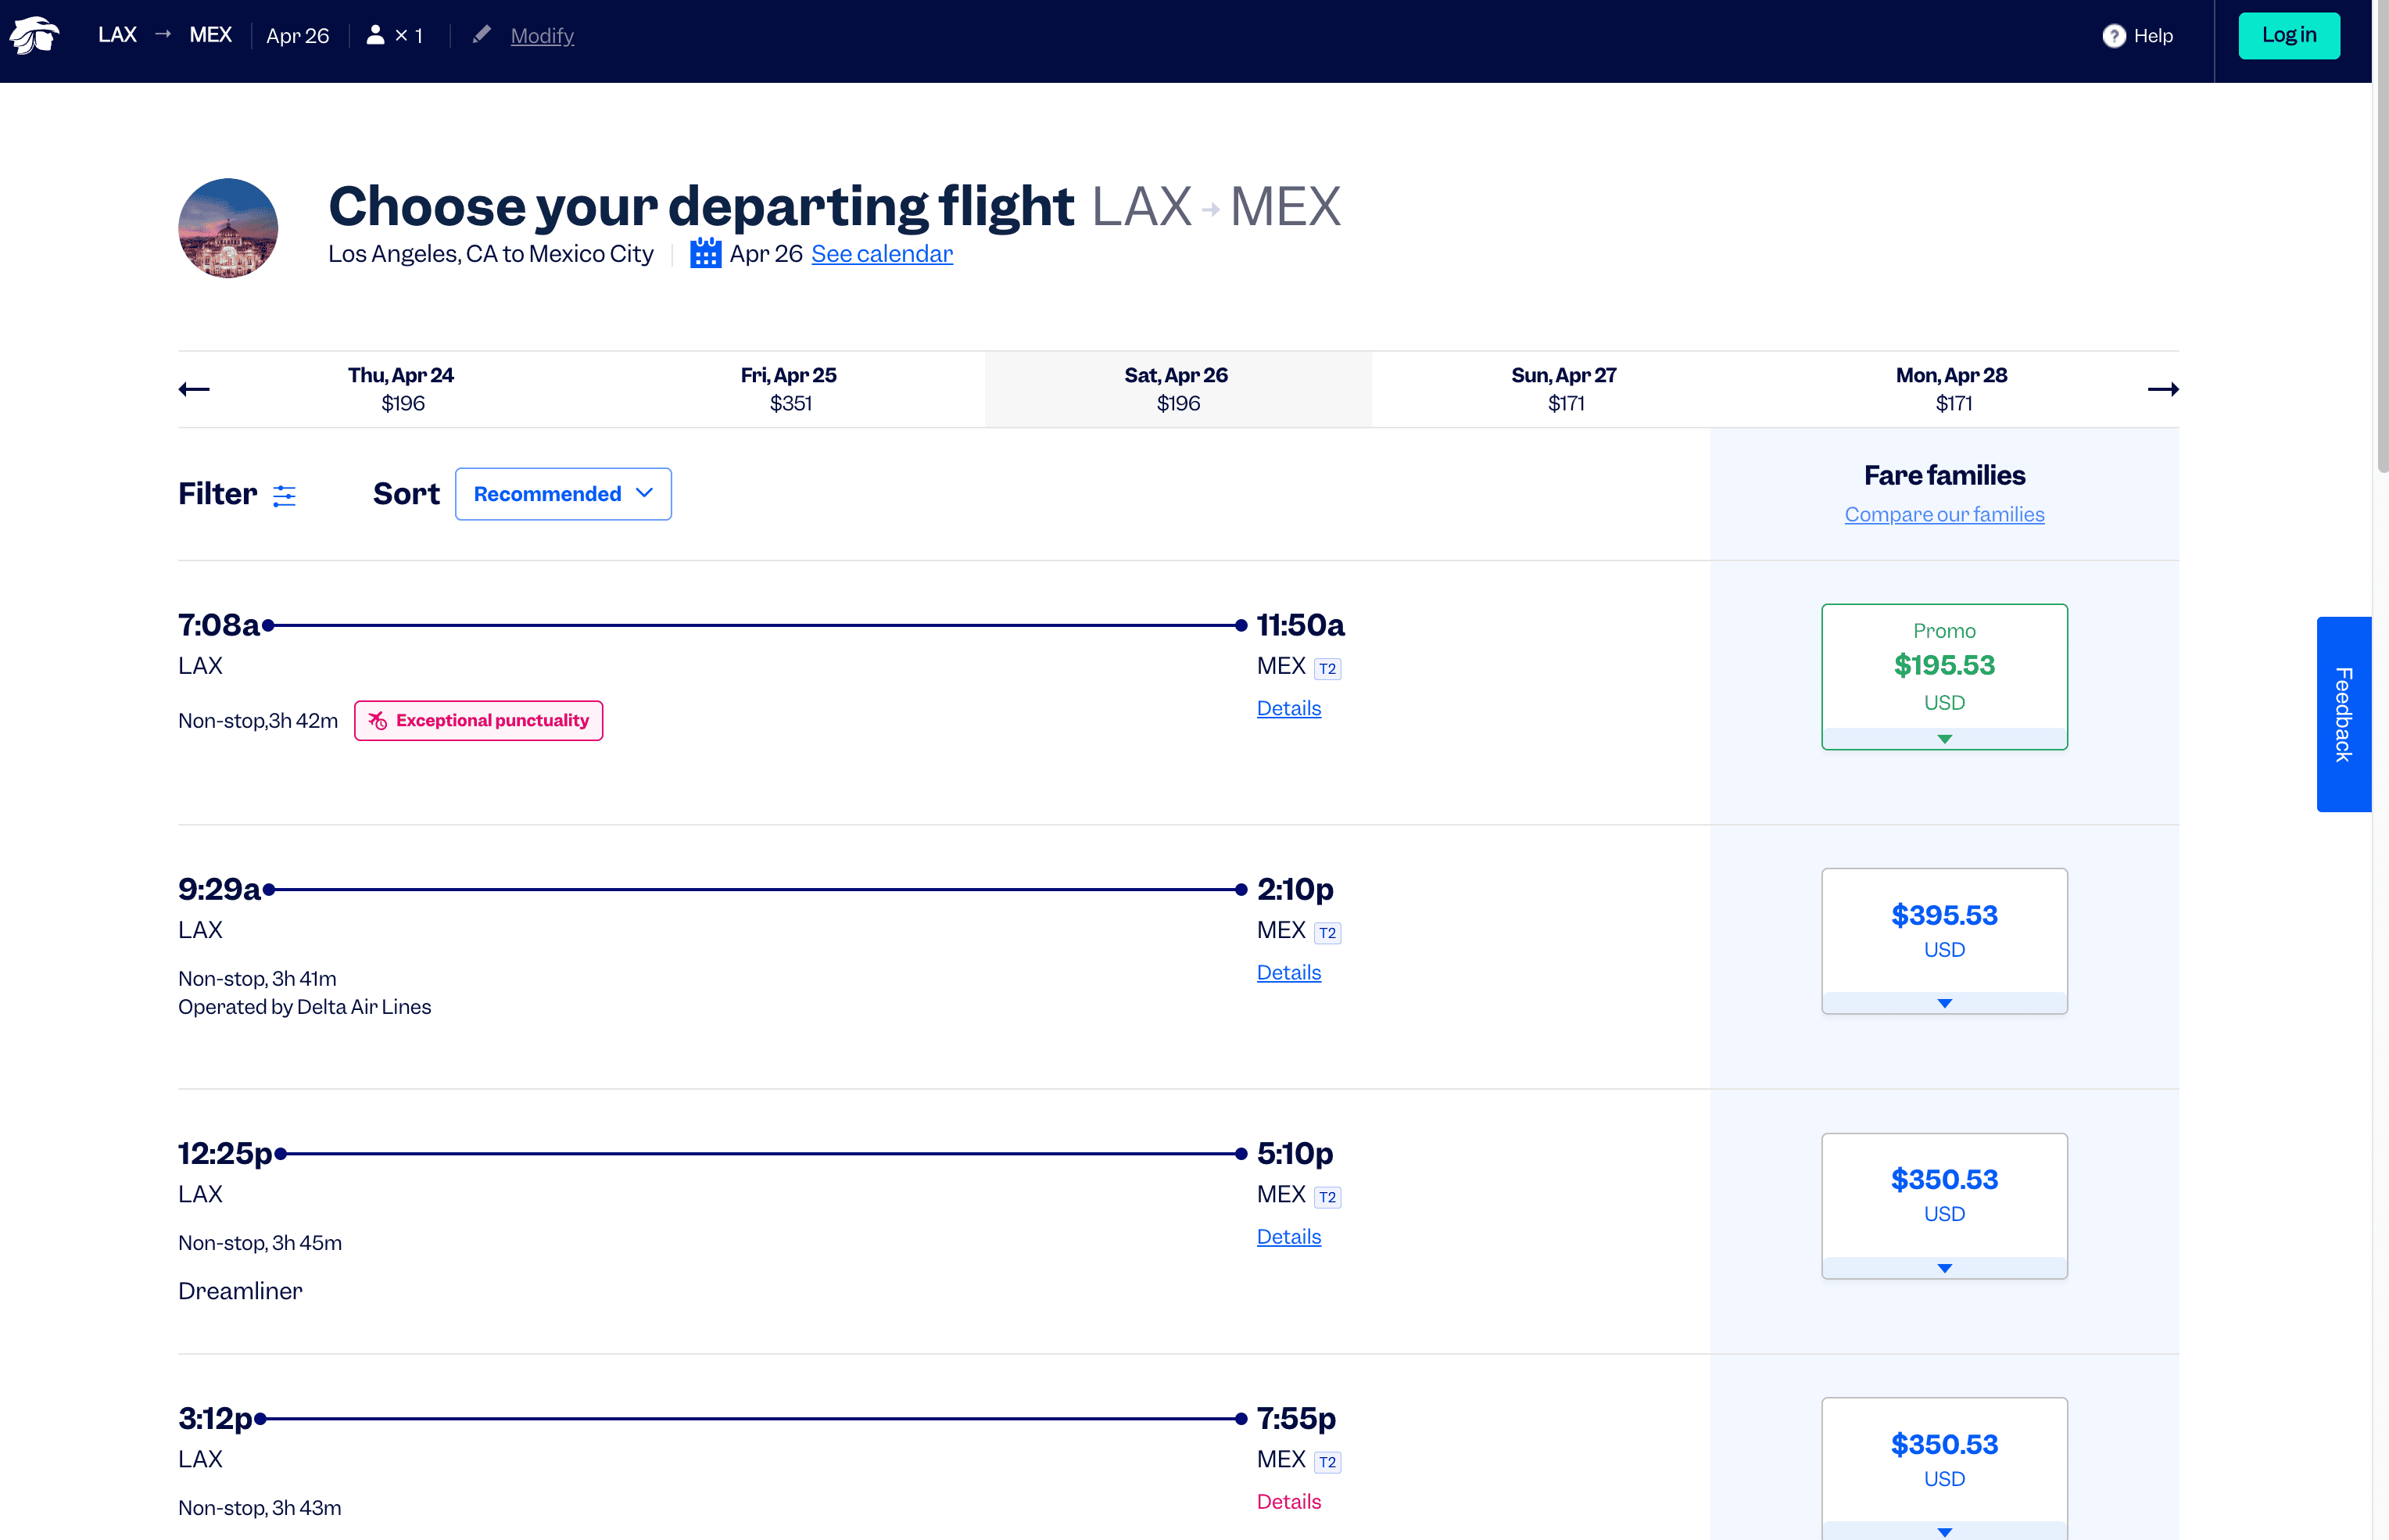The image size is (2389, 1540).
Task: Go to previous dates with left arrow
Action: [194, 389]
